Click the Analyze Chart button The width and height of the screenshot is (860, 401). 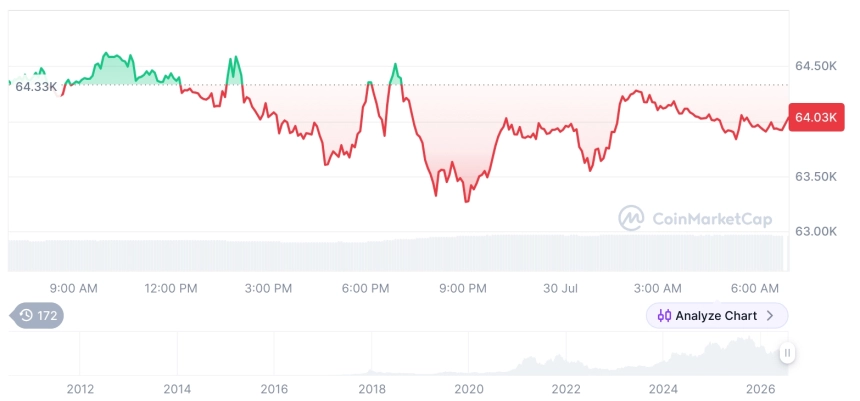pos(717,315)
